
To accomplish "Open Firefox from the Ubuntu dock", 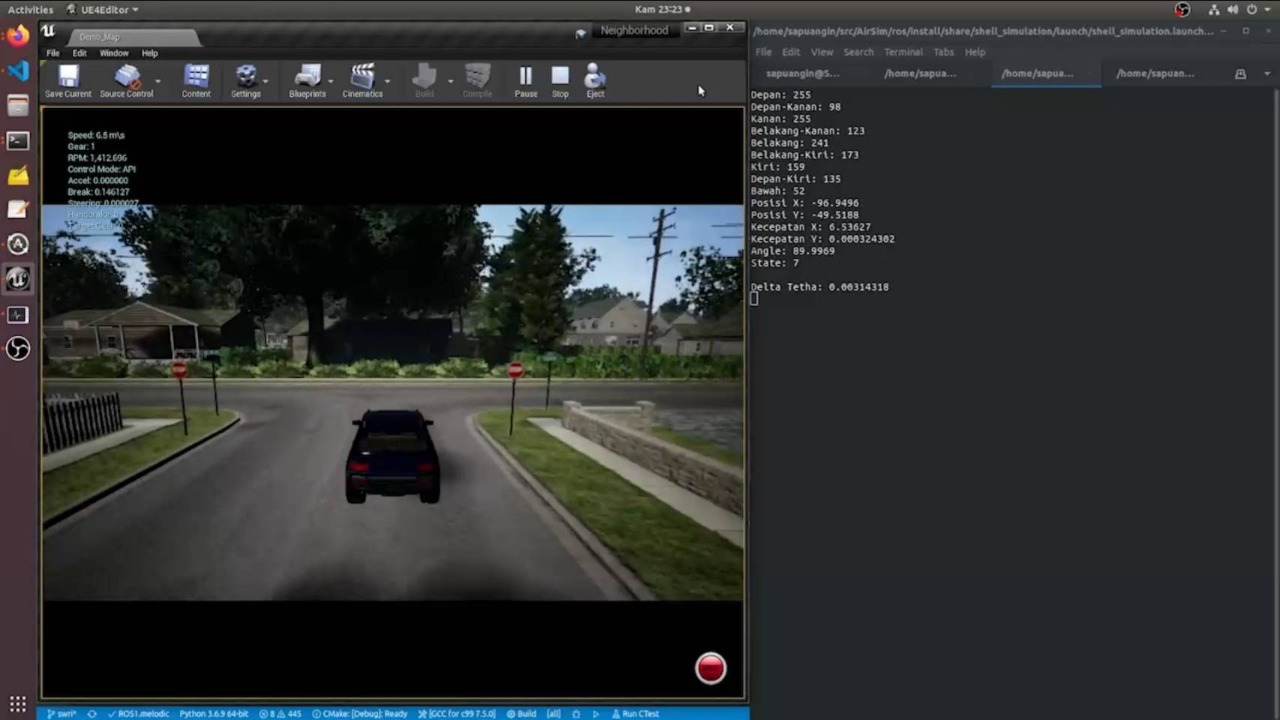I will (x=18, y=37).
